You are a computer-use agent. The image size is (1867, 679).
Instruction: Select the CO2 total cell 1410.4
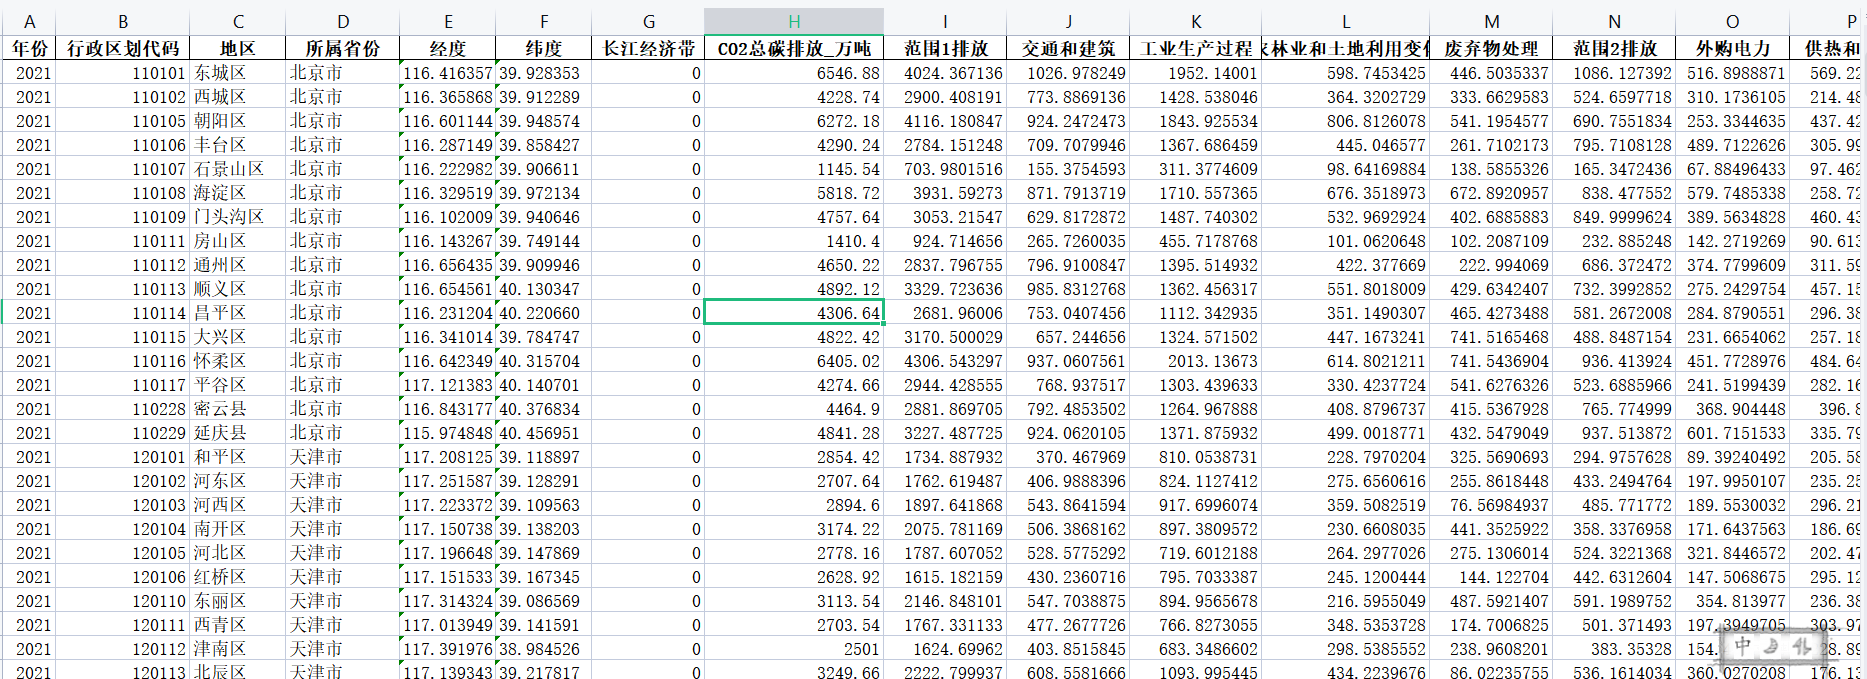[794, 241]
